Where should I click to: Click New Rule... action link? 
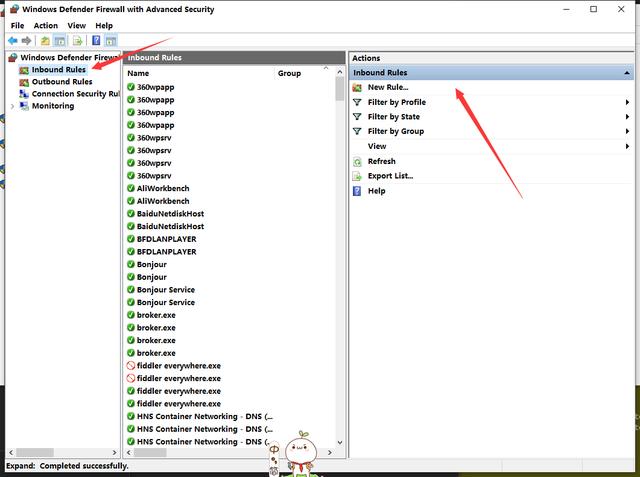point(388,87)
